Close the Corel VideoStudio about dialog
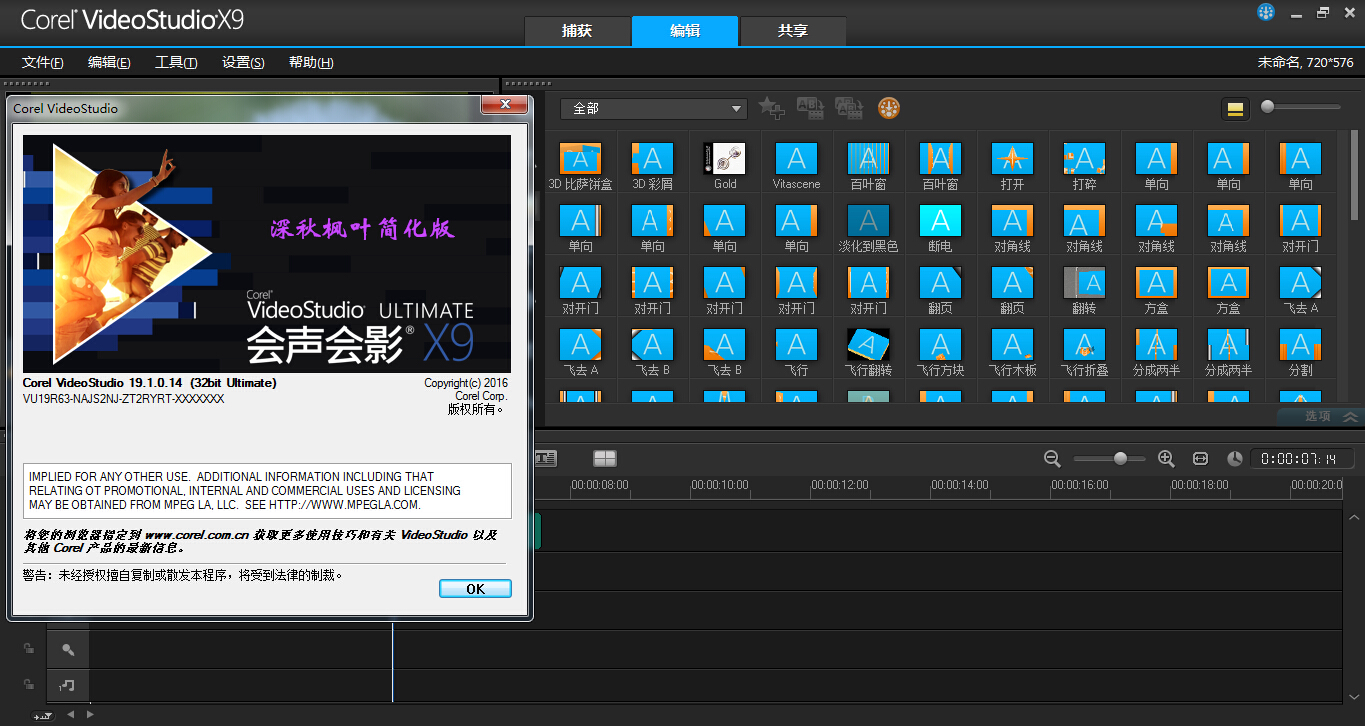Viewport: 1365px width, 726px height. click(x=505, y=104)
